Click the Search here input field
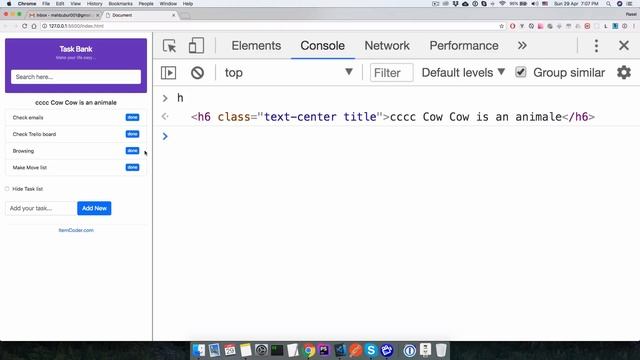 76,77
